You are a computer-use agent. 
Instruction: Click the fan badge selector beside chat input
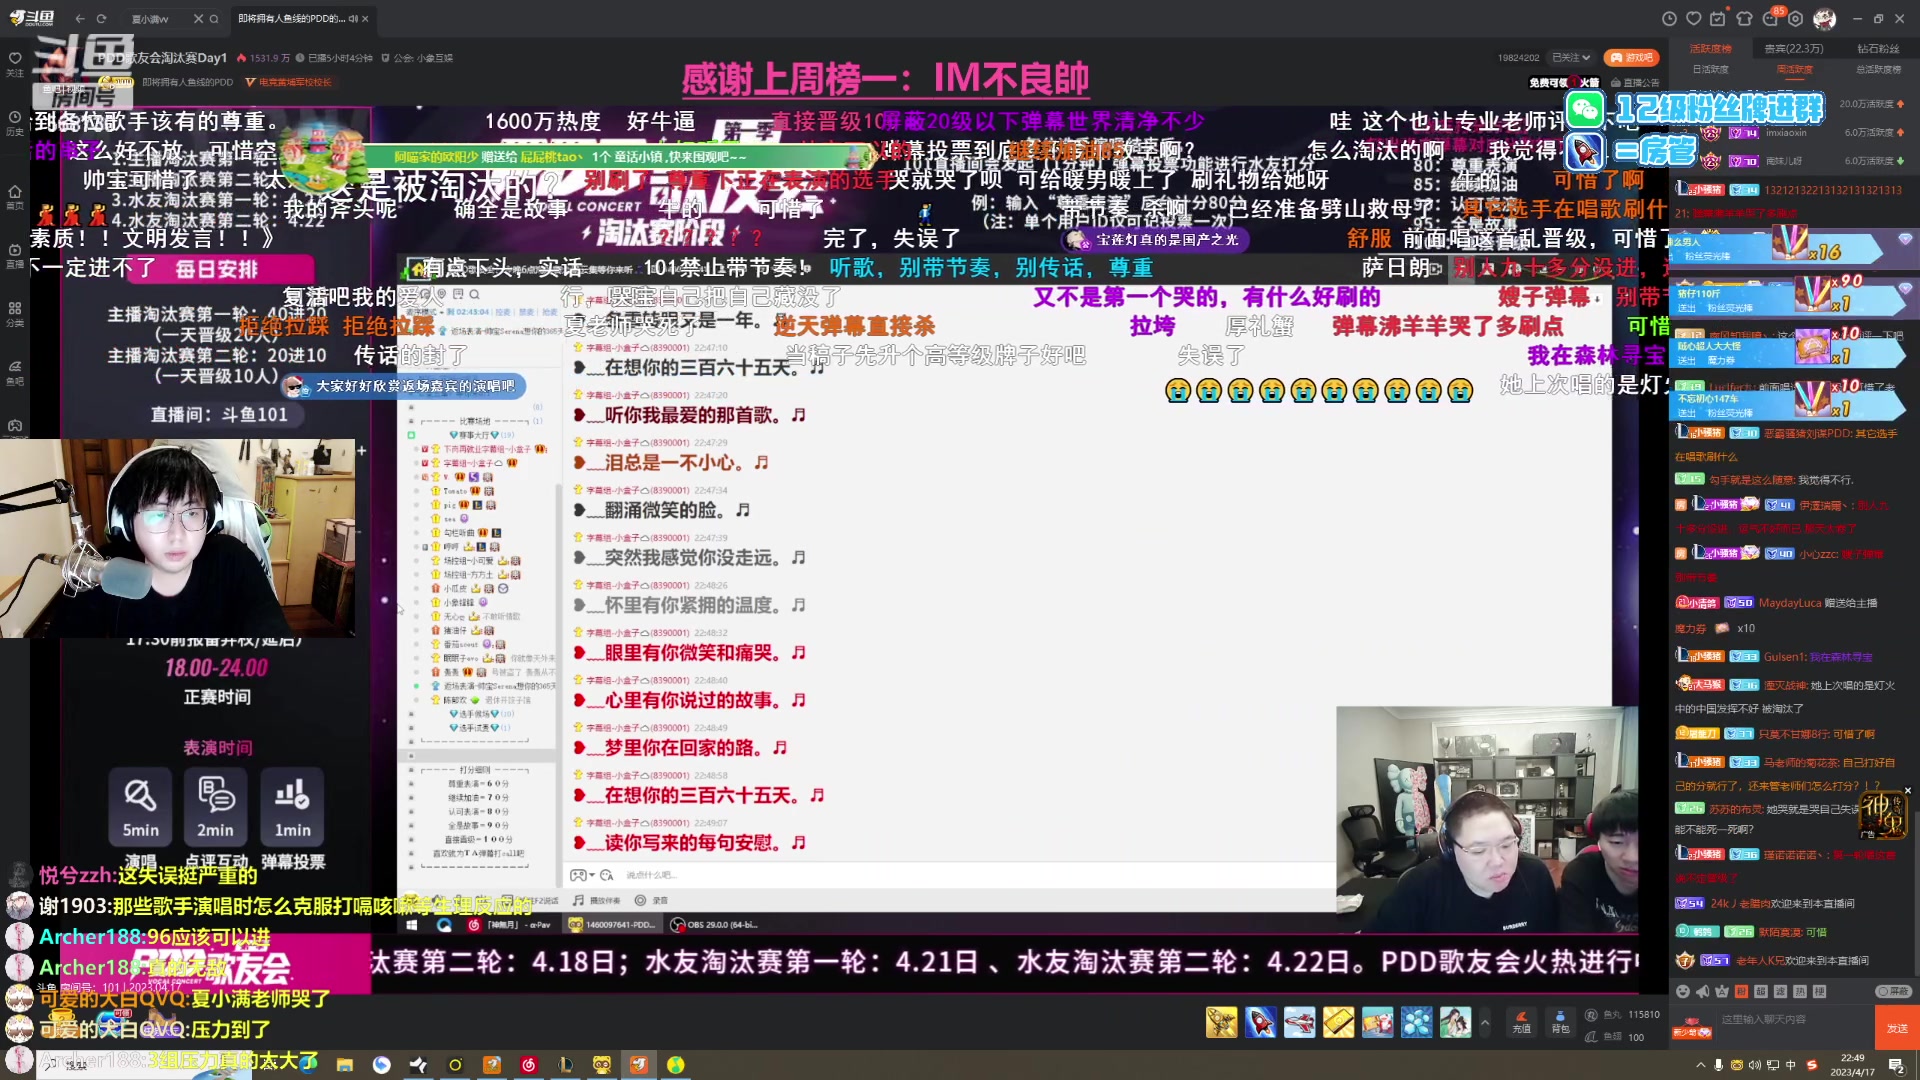click(x=1692, y=1026)
